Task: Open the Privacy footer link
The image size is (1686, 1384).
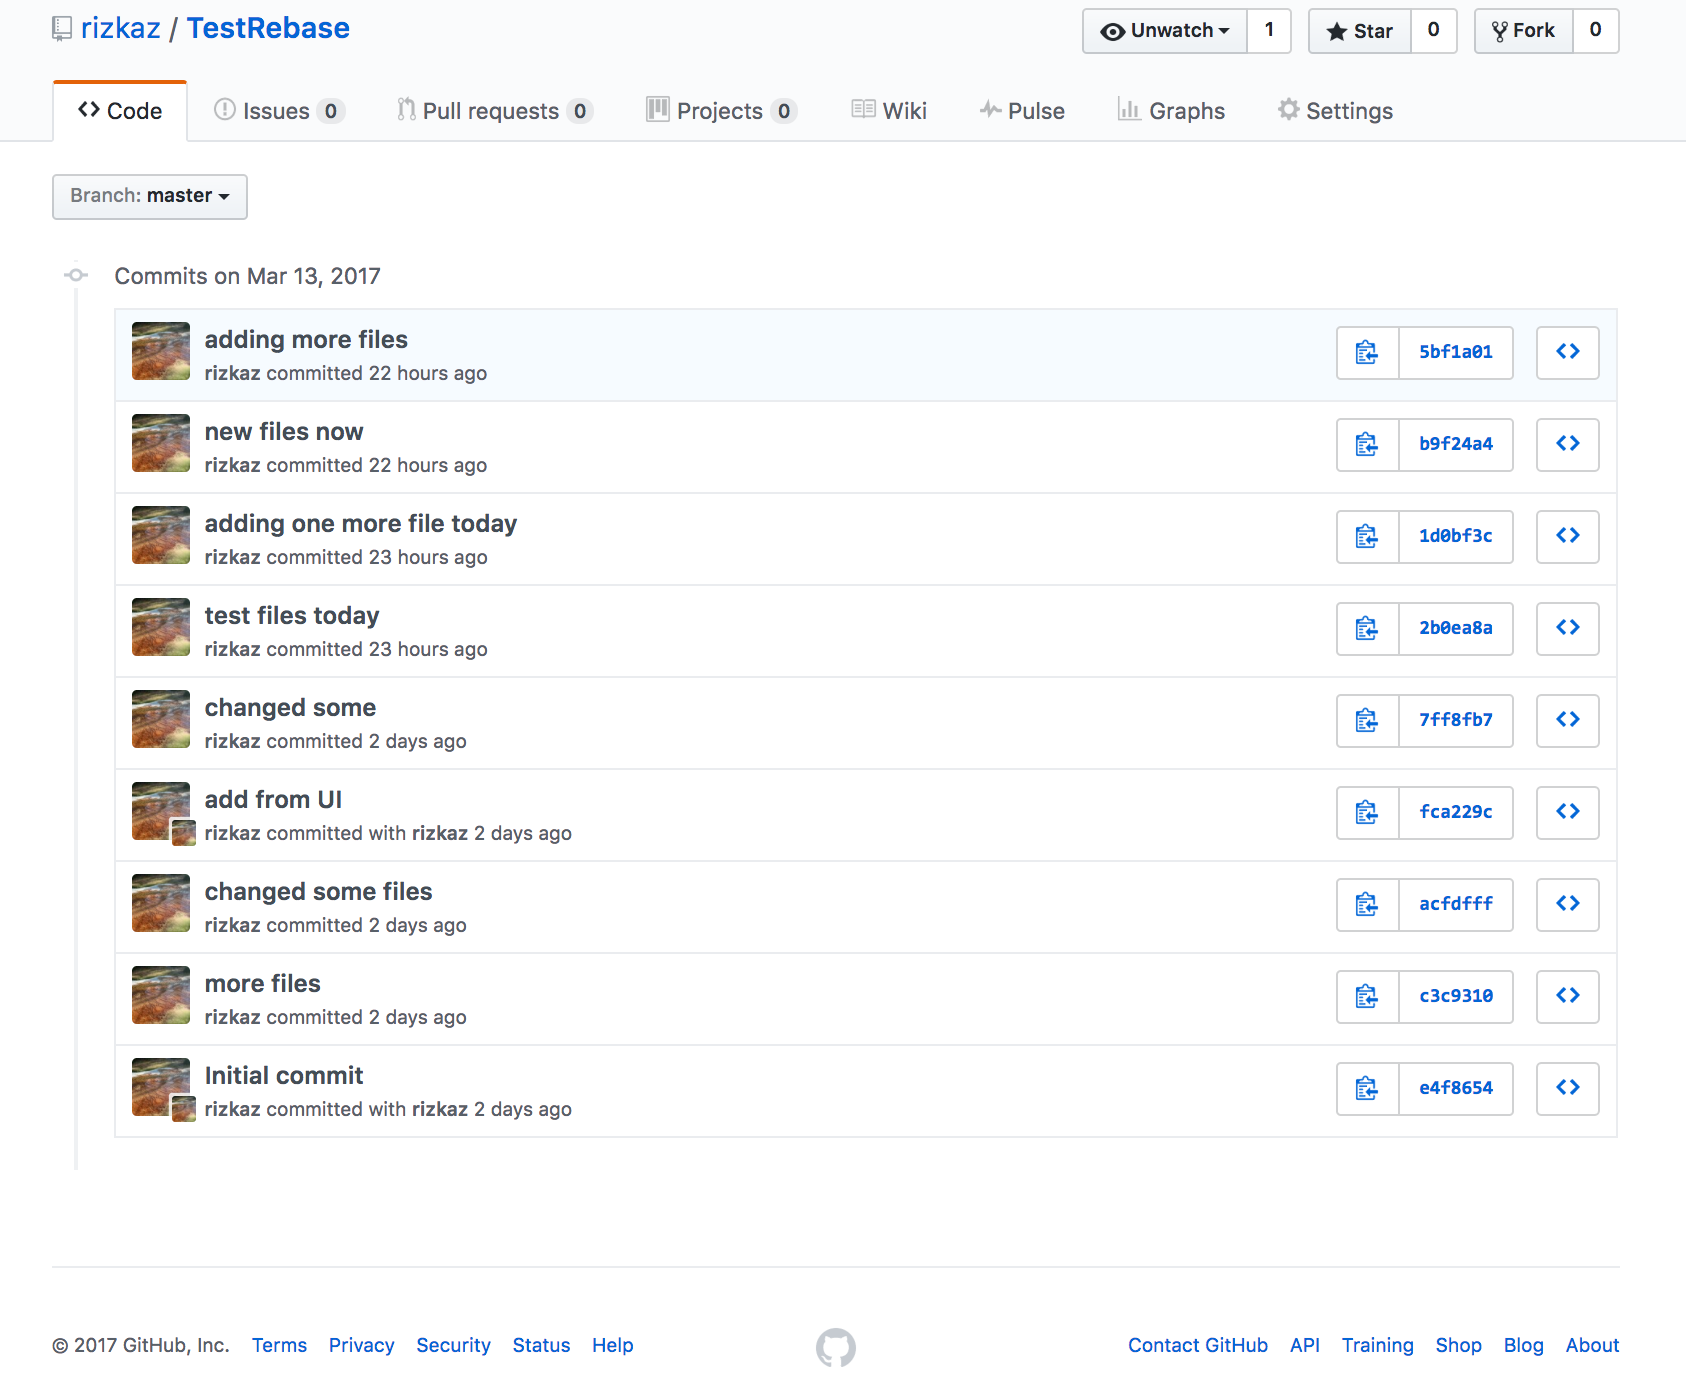Action: point(361,1346)
